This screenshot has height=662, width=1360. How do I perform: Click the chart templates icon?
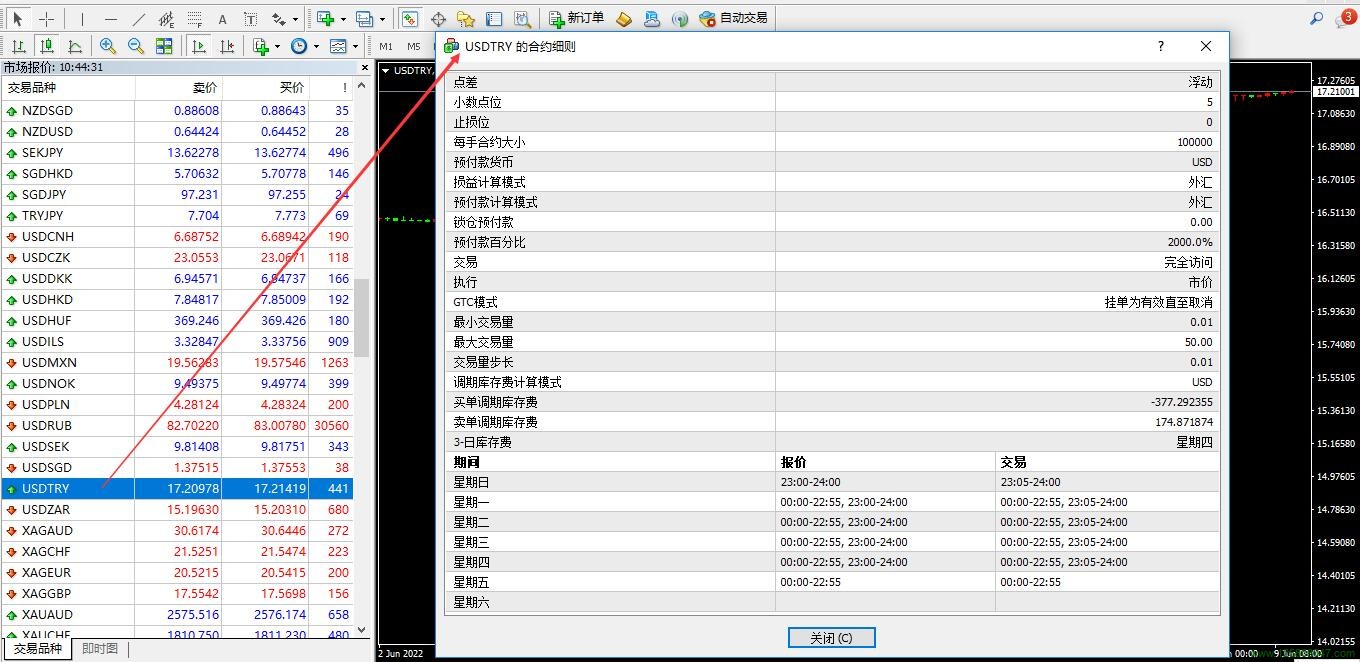[337, 46]
